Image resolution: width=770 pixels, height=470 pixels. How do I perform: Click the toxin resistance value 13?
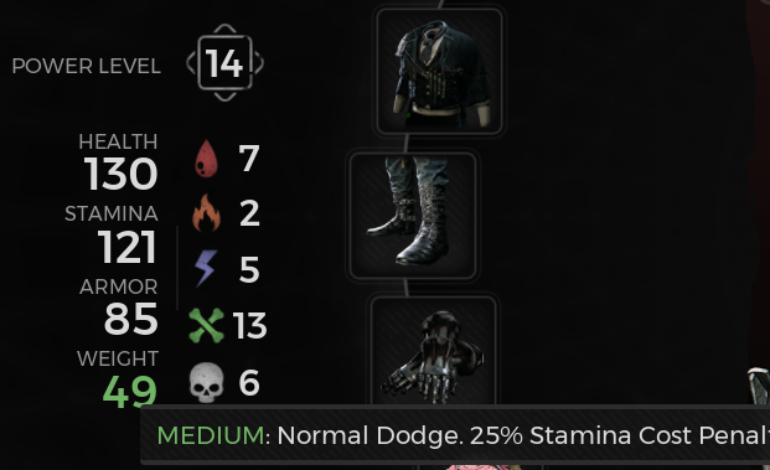click(x=249, y=326)
